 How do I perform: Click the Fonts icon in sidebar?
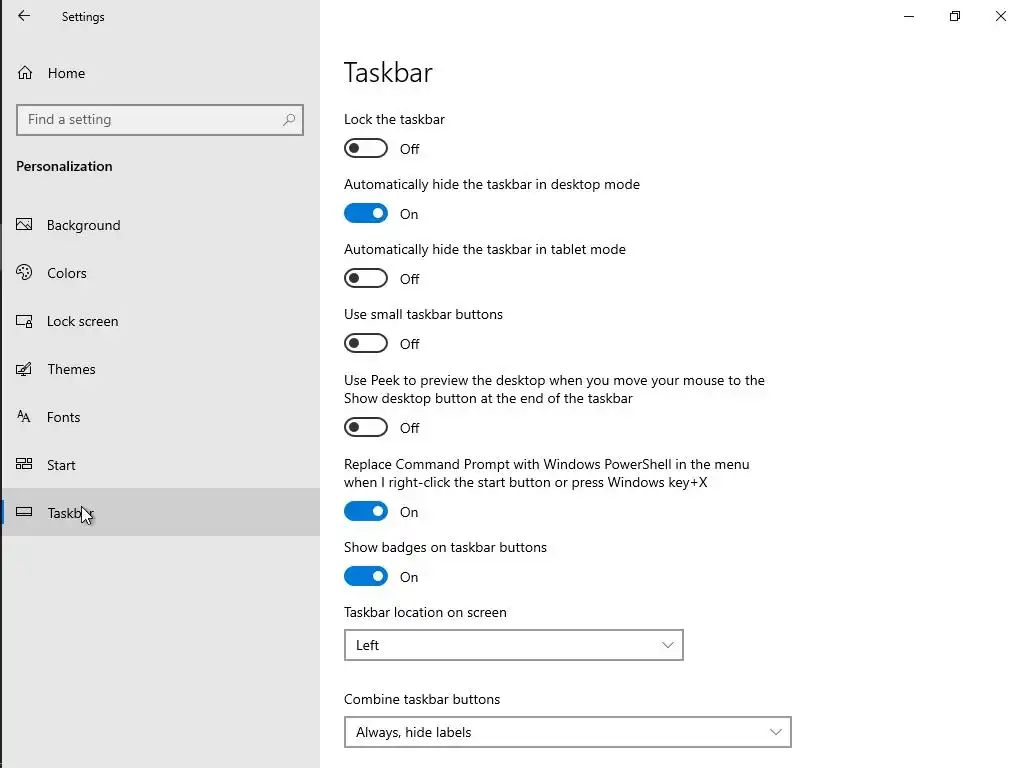point(25,417)
